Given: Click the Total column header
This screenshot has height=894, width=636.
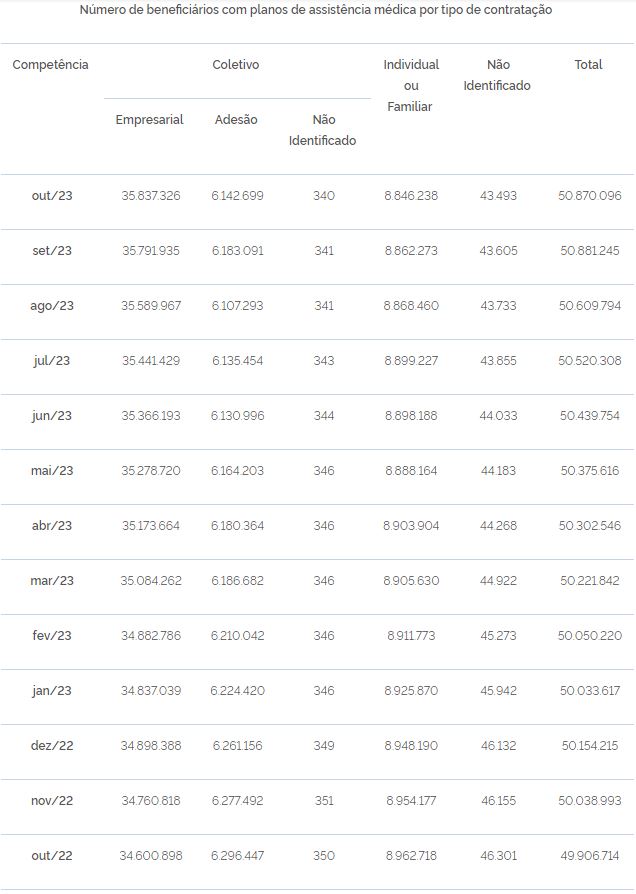Looking at the screenshot, I should 588,64.
